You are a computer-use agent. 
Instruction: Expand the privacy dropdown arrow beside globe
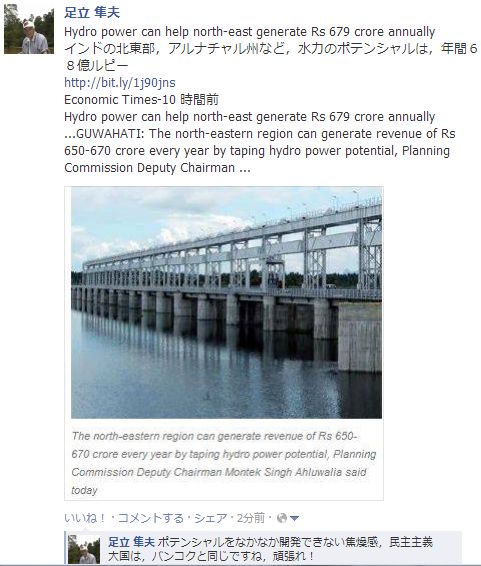coord(294,519)
